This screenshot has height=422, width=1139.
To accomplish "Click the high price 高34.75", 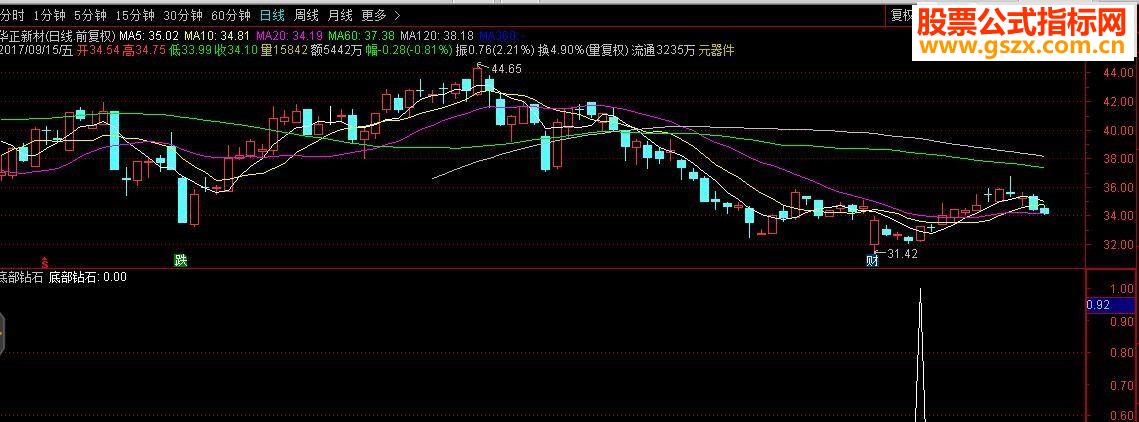I will tap(144, 51).
